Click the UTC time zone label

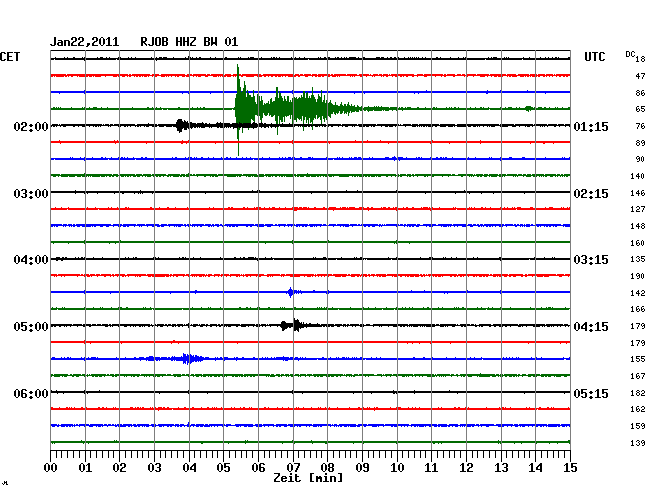(594, 57)
